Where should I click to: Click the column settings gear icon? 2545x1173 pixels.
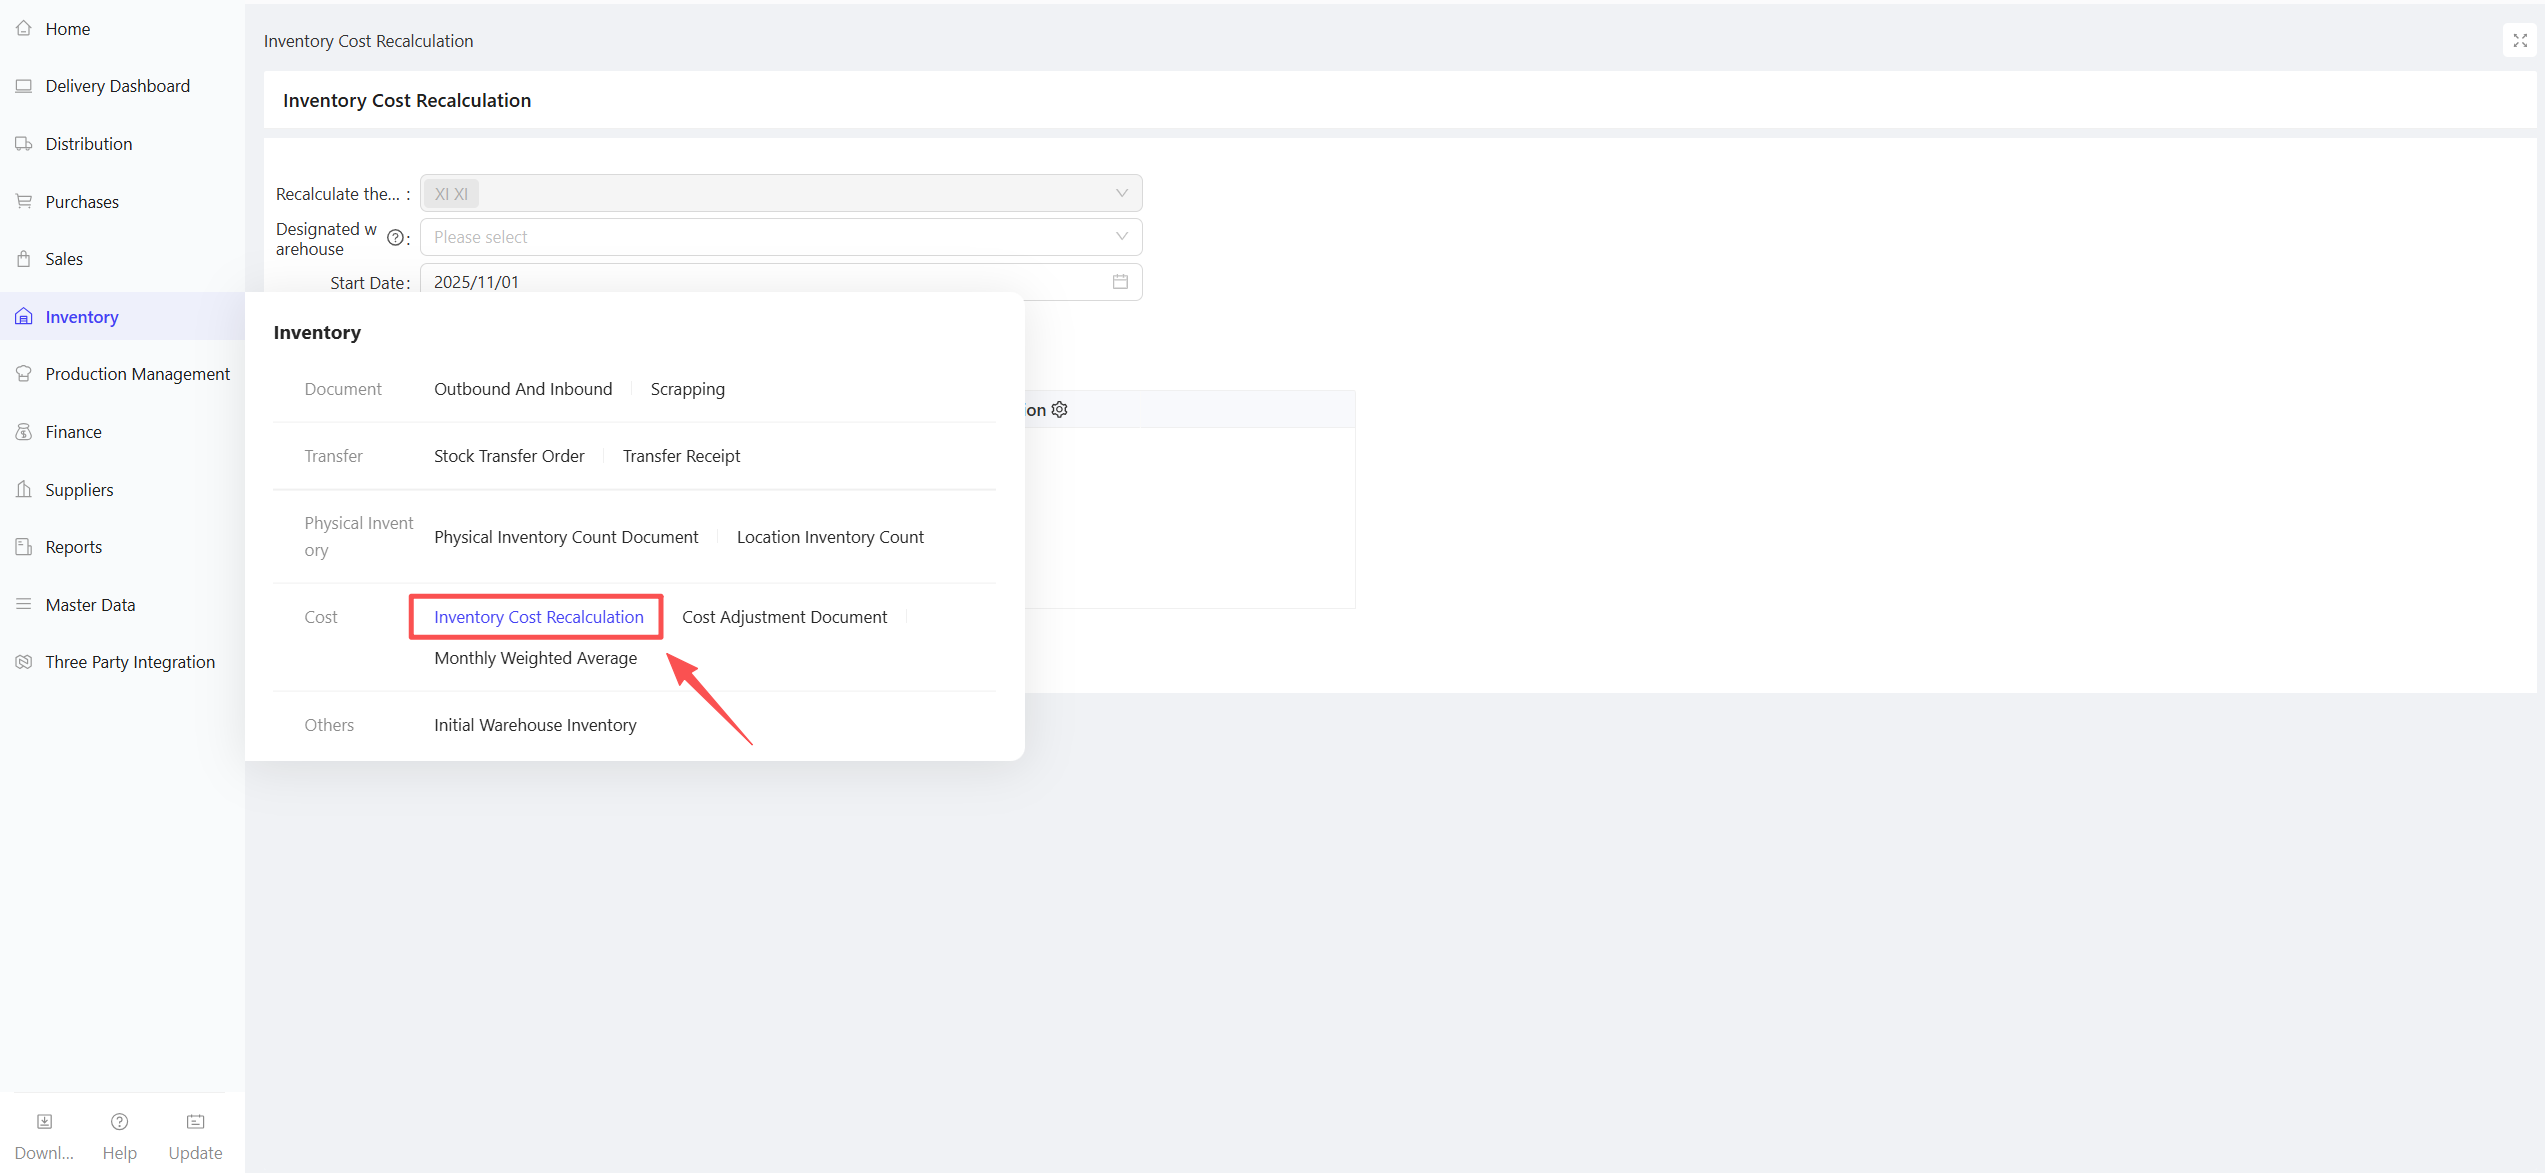(1060, 410)
